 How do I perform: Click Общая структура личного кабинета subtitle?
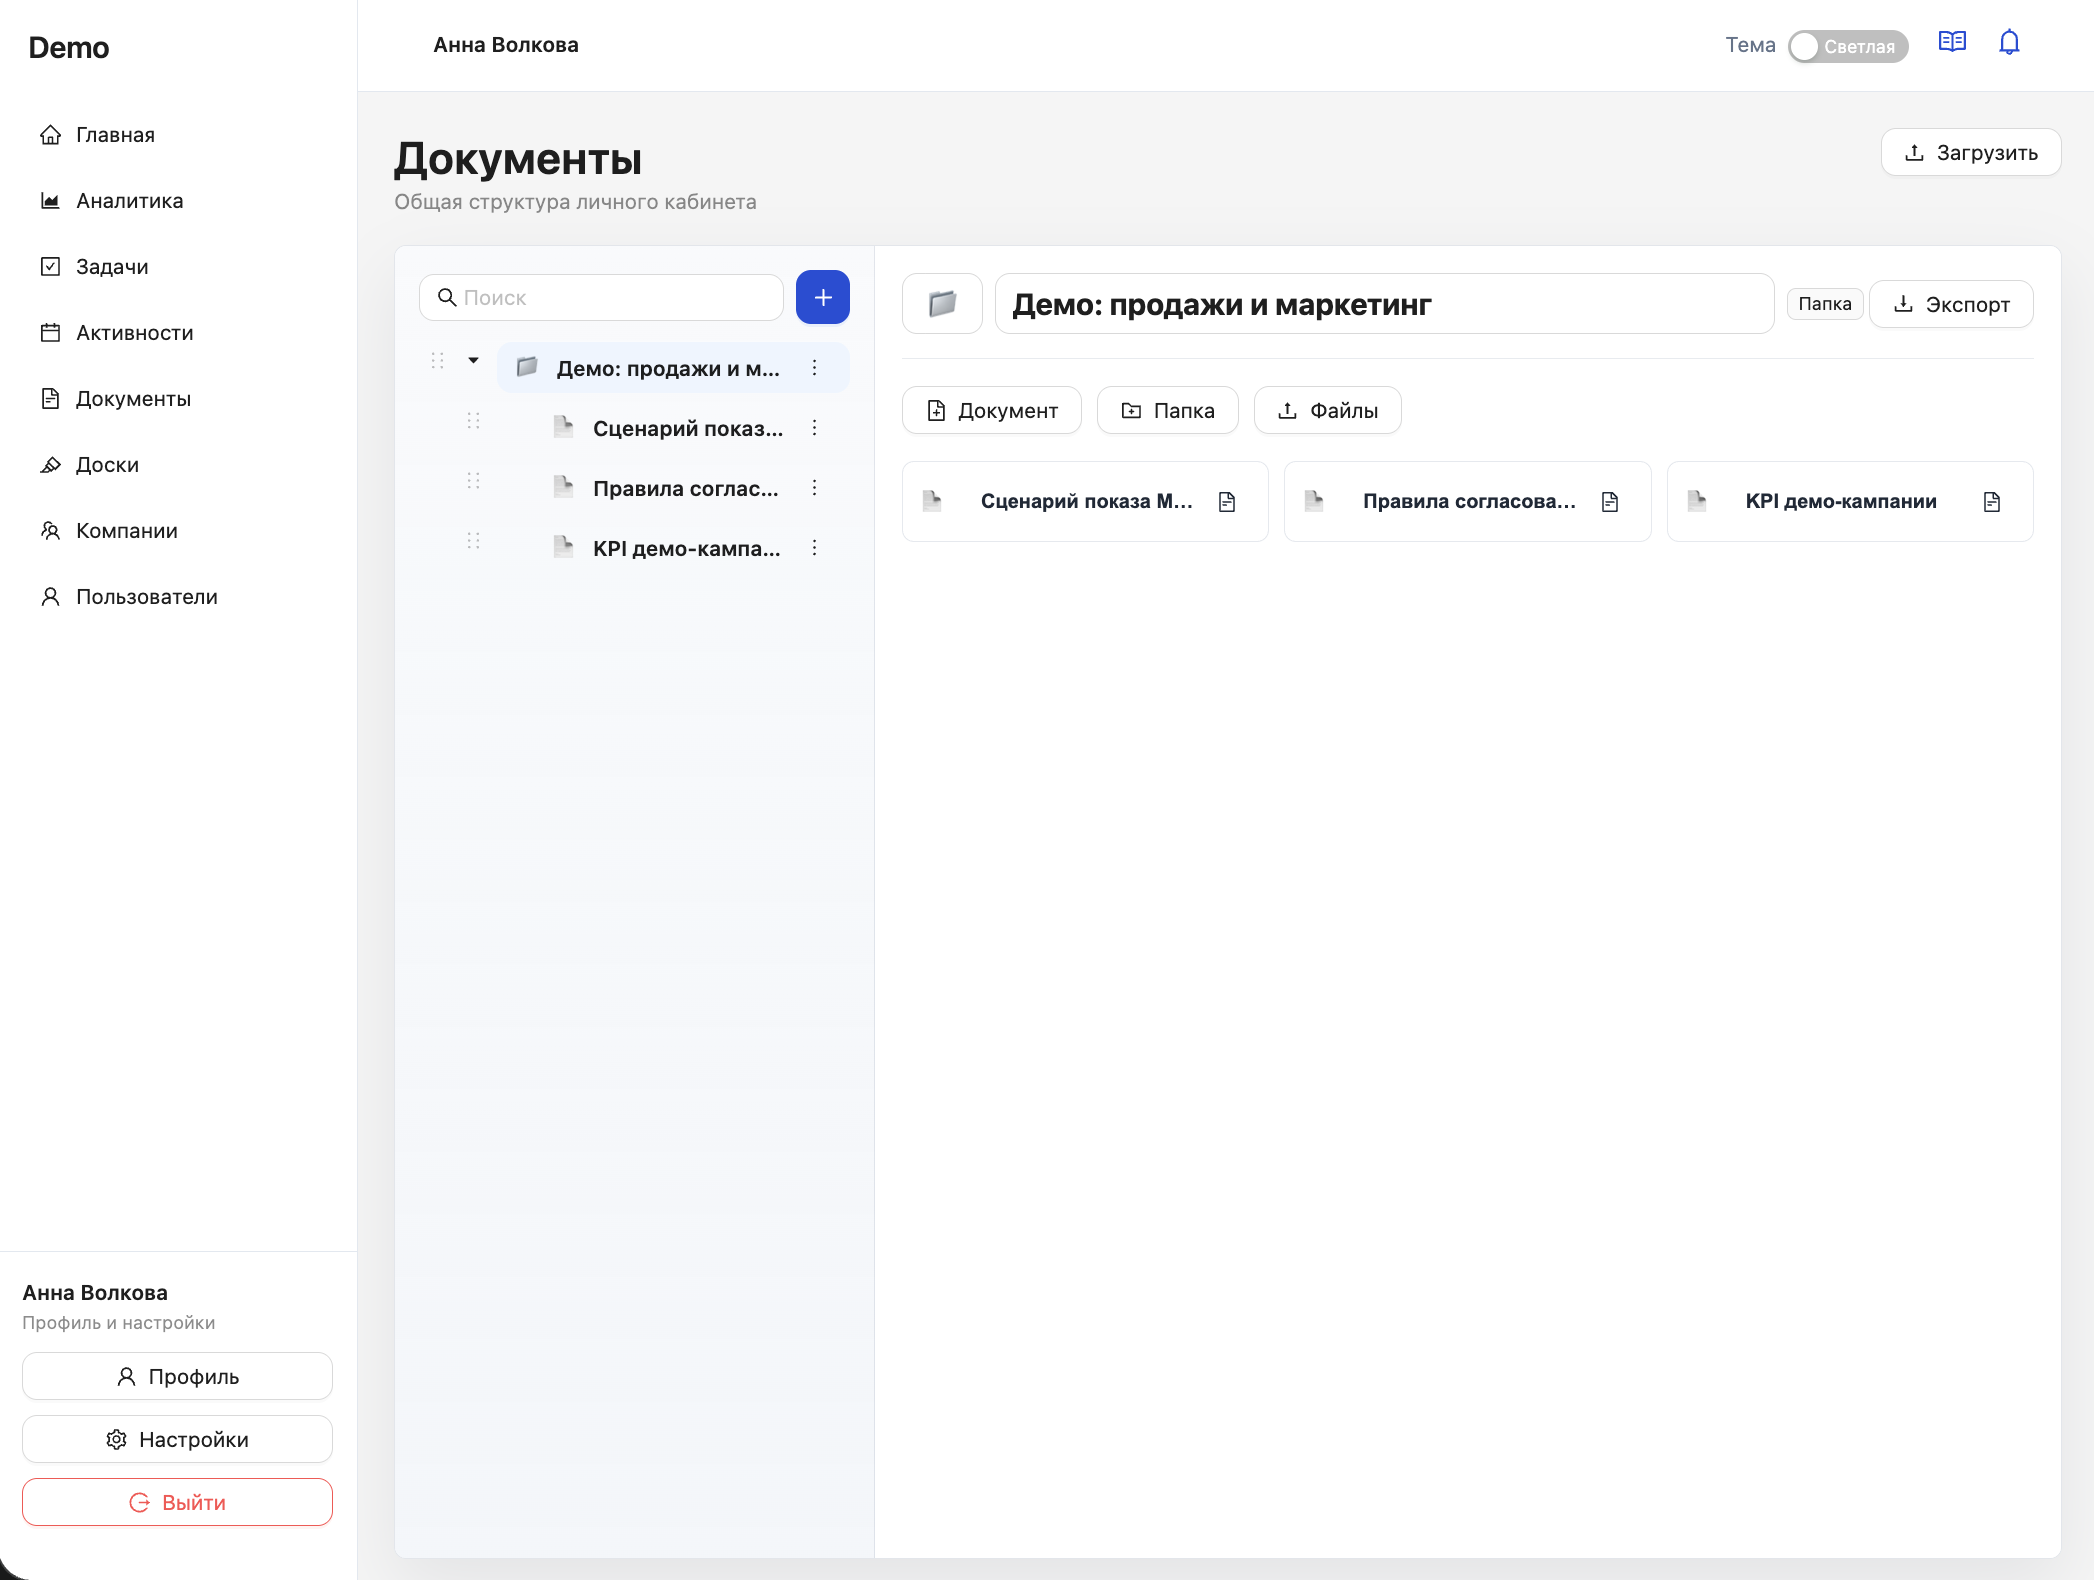click(x=575, y=202)
